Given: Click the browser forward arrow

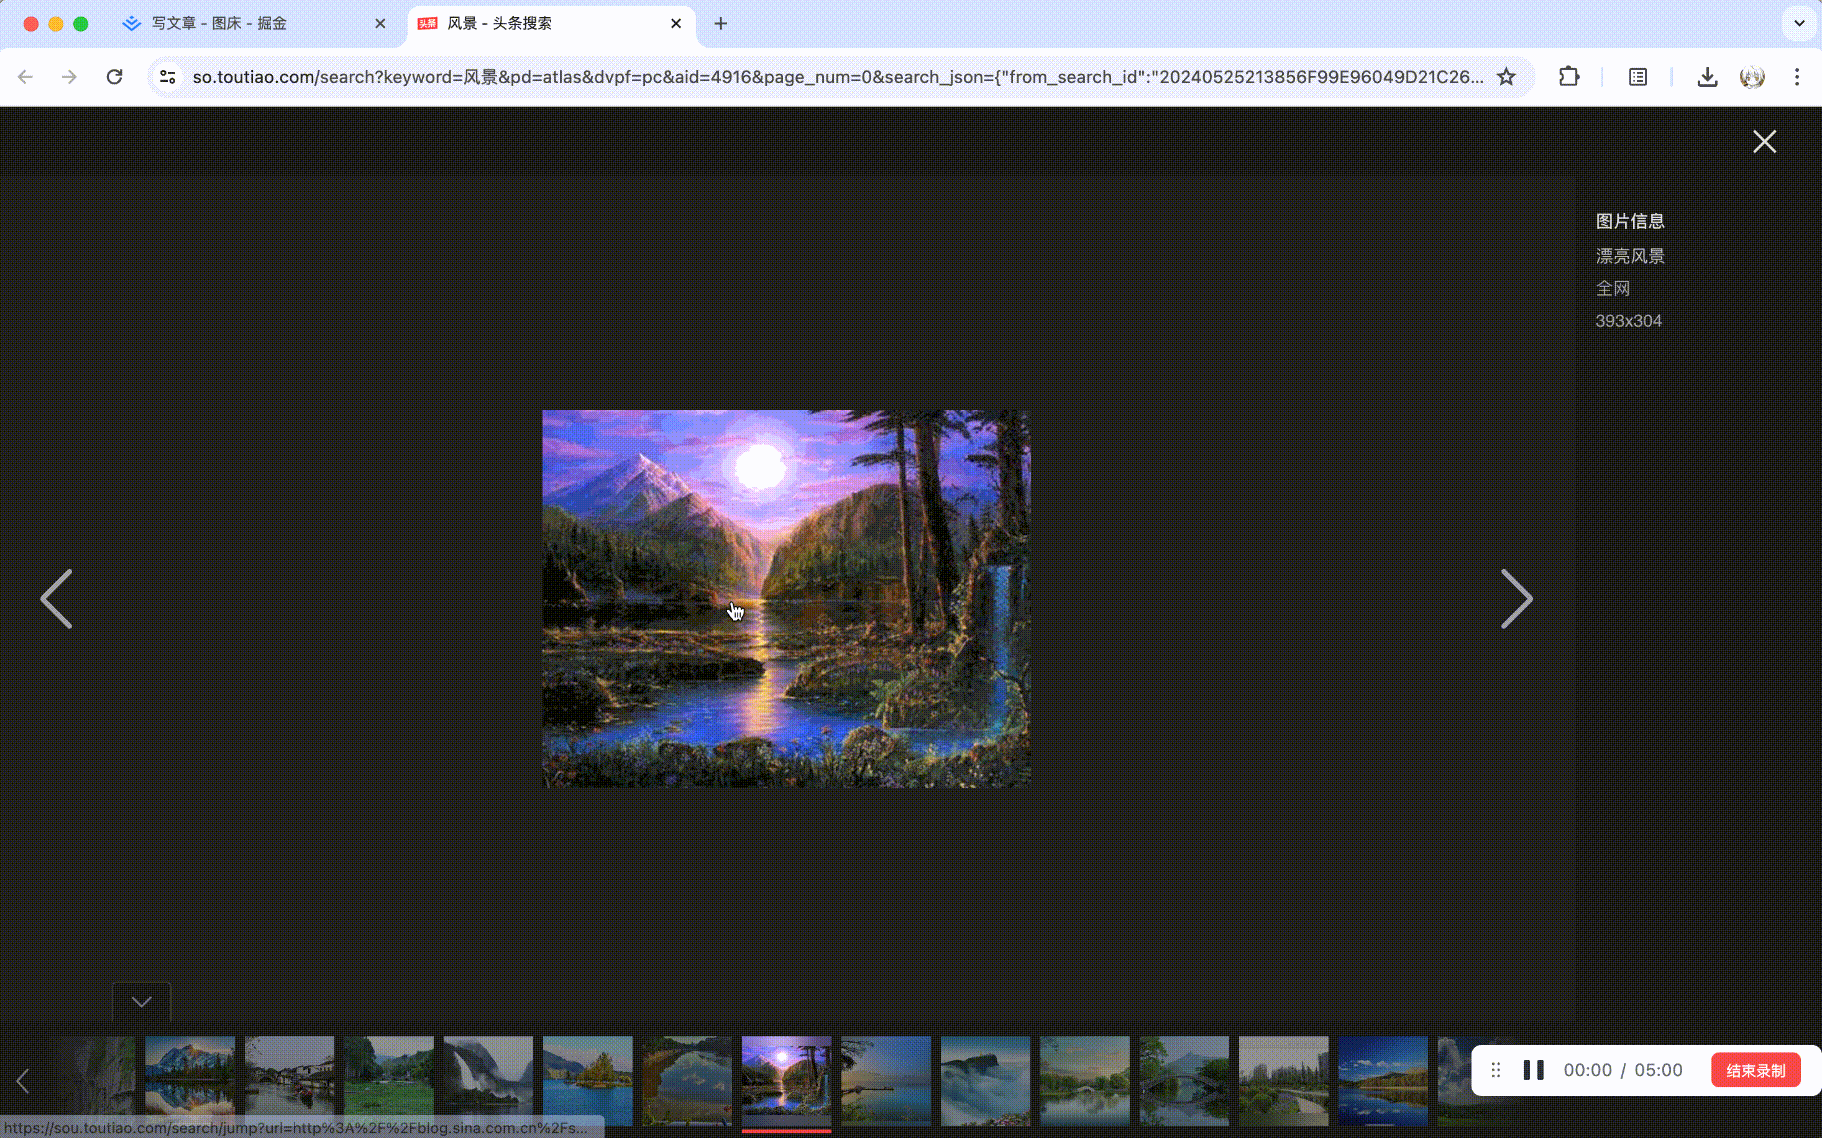Looking at the screenshot, I should 69,77.
